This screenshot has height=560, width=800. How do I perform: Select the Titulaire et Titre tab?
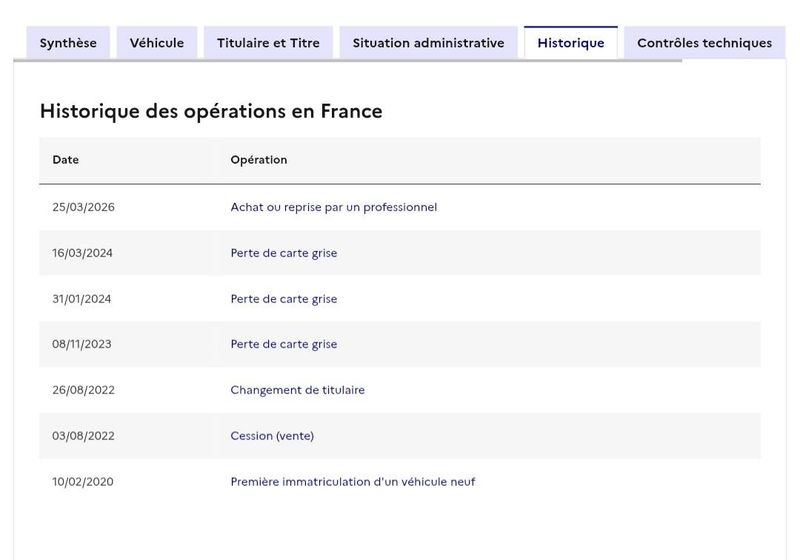tap(268, 43)
